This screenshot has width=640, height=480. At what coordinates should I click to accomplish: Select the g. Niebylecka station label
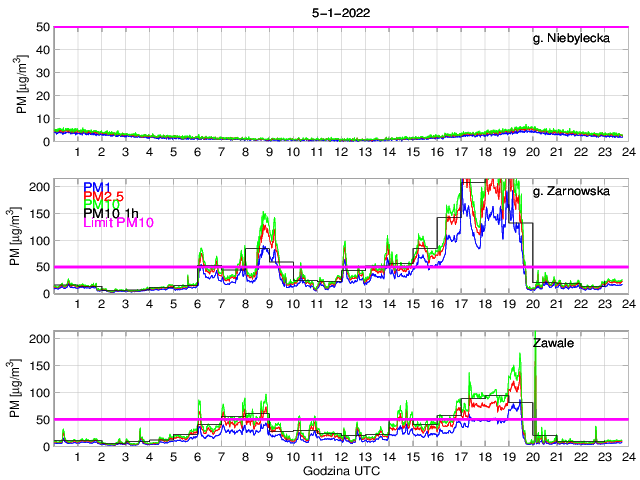pyautogui.click(x=570, y=38)
